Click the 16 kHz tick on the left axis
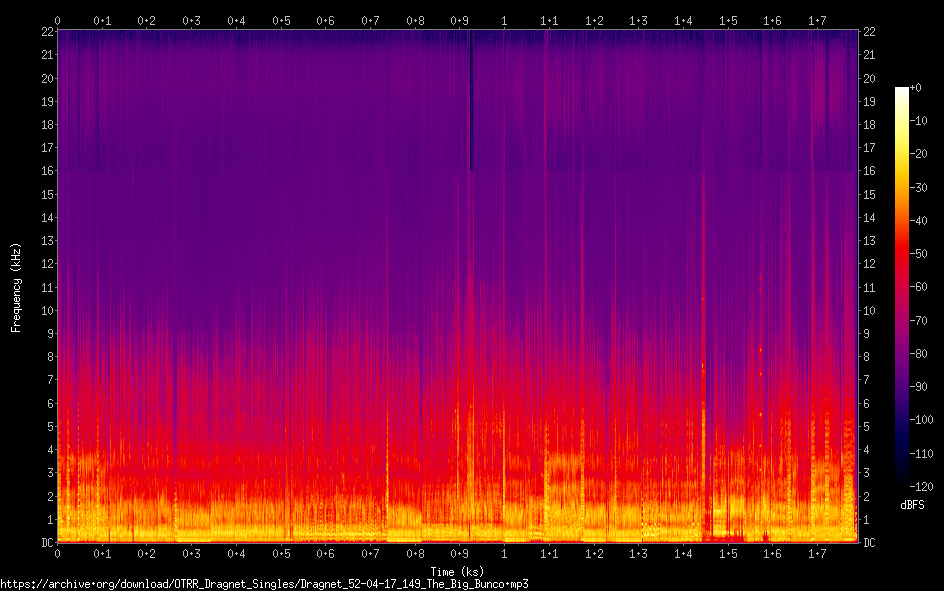944x591 pixels. tap(48, 171)
